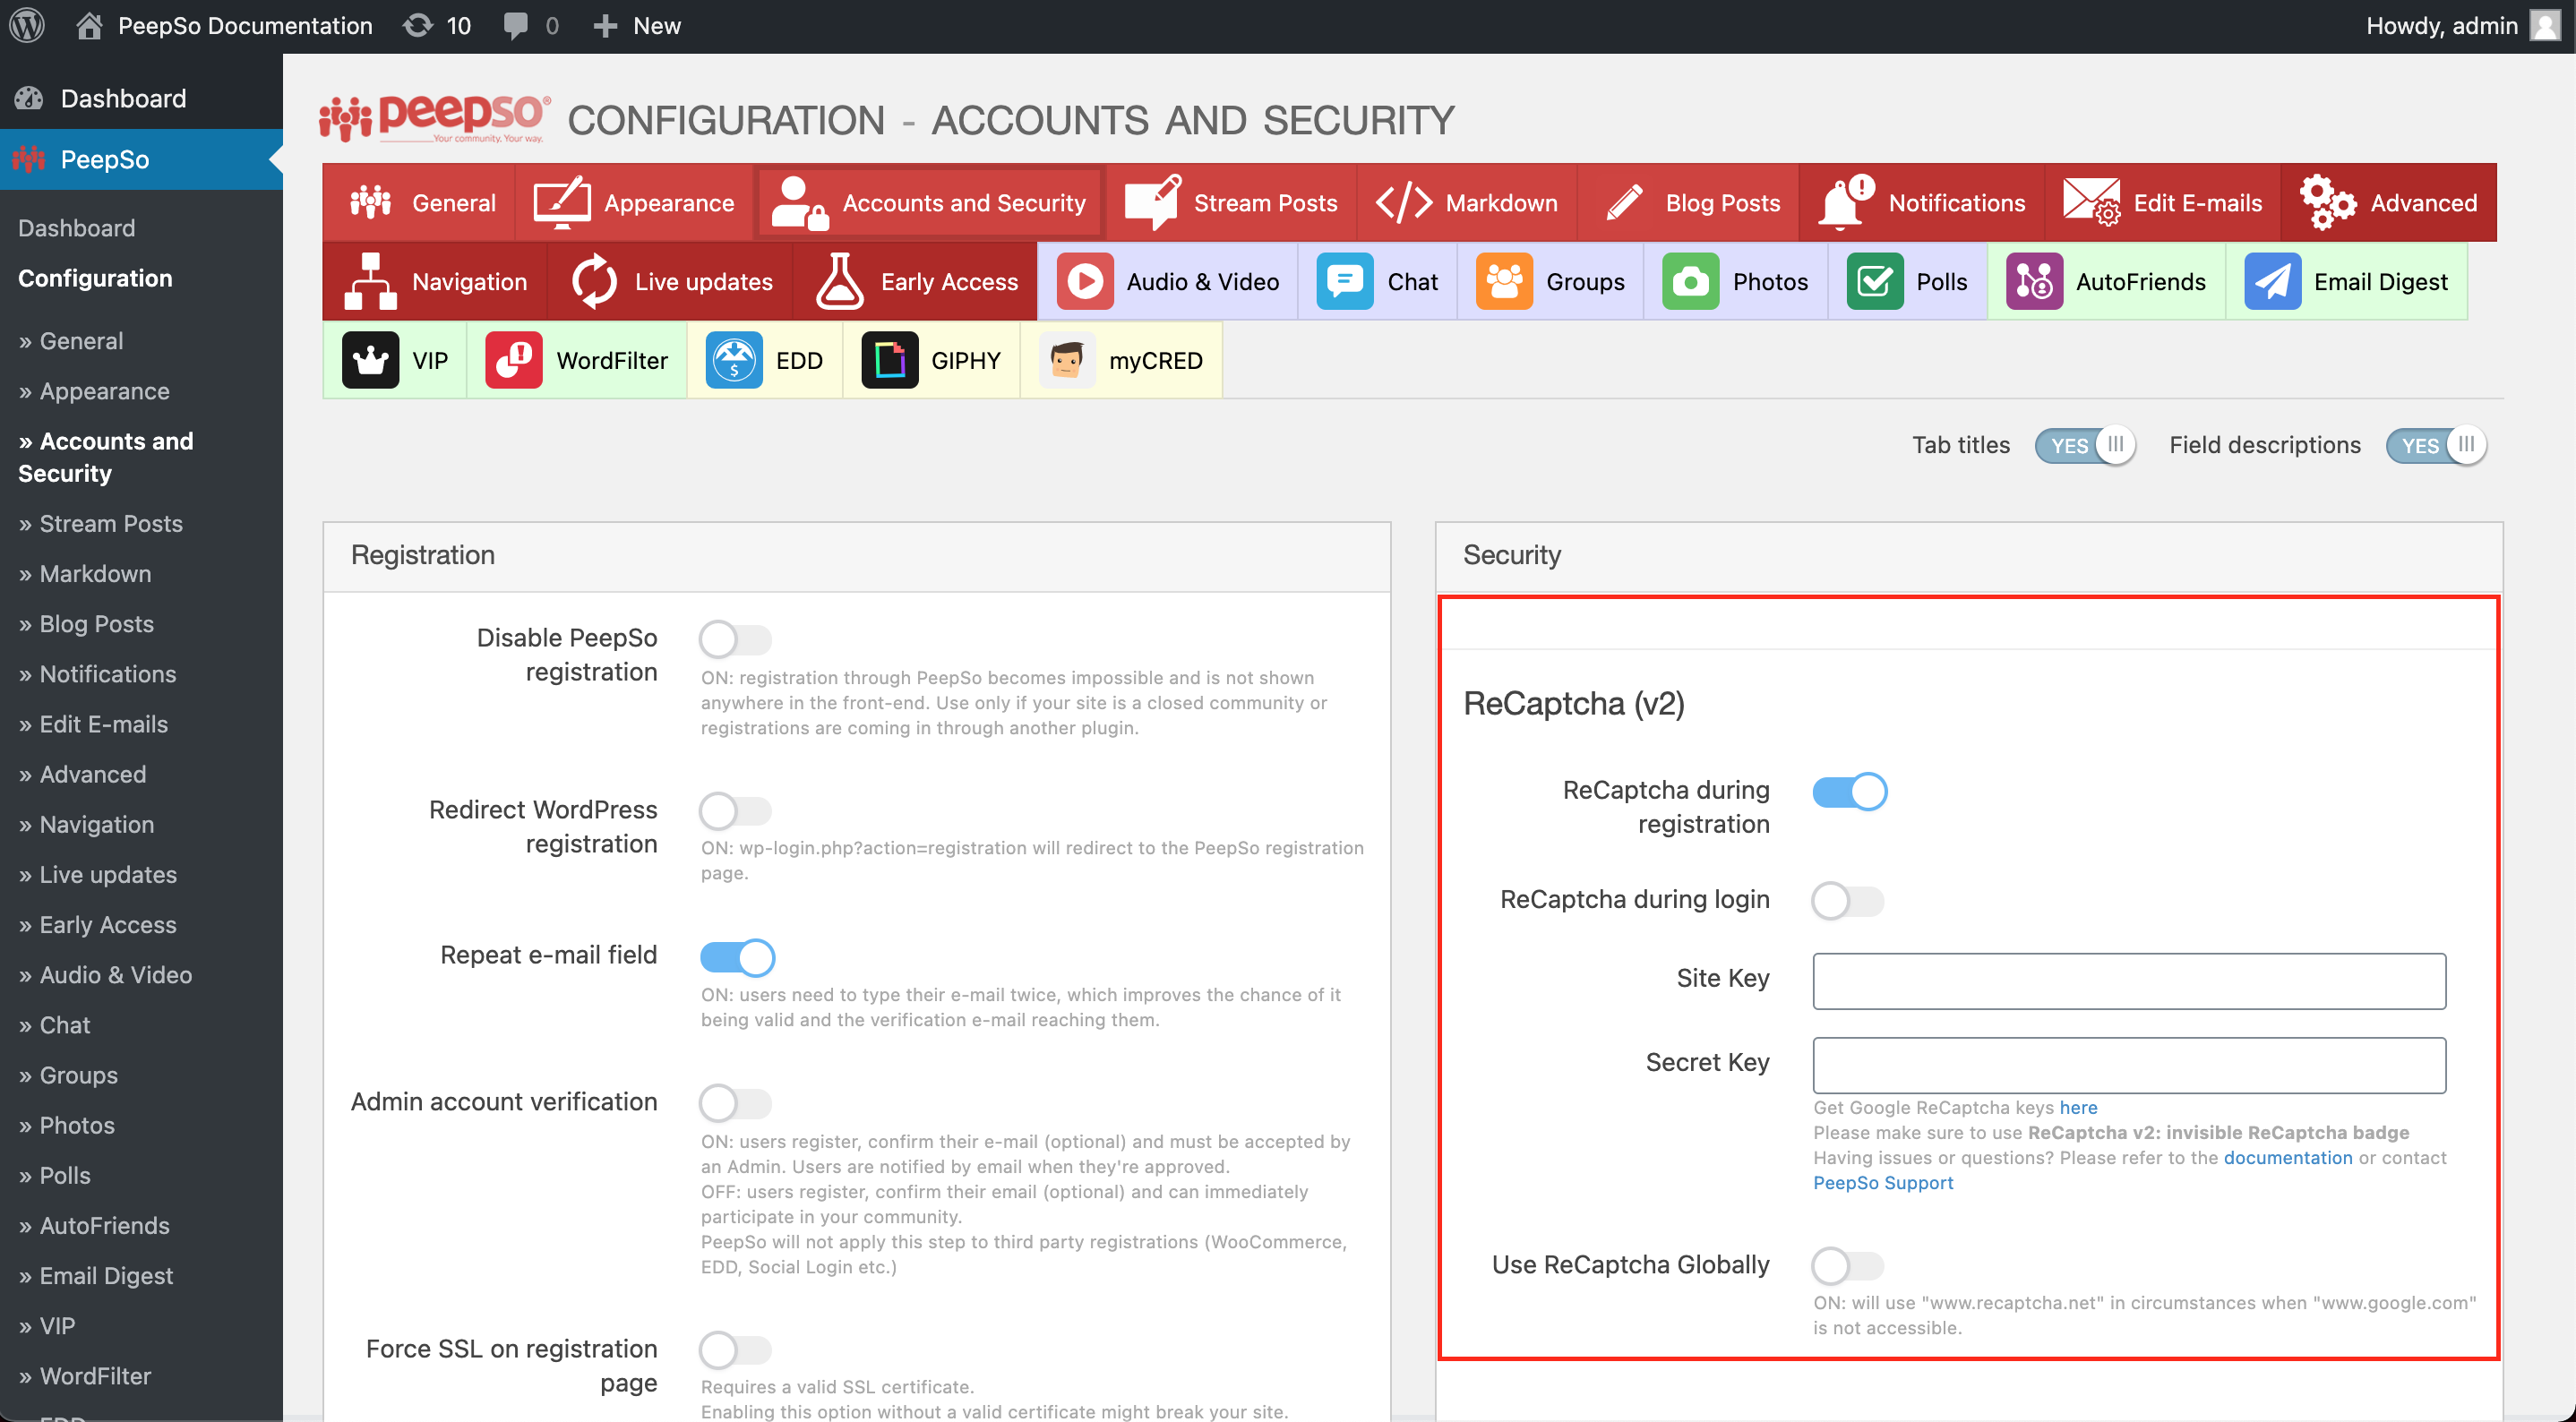
Task: Click the Early Access flask icon
Action: coord(839,282)
